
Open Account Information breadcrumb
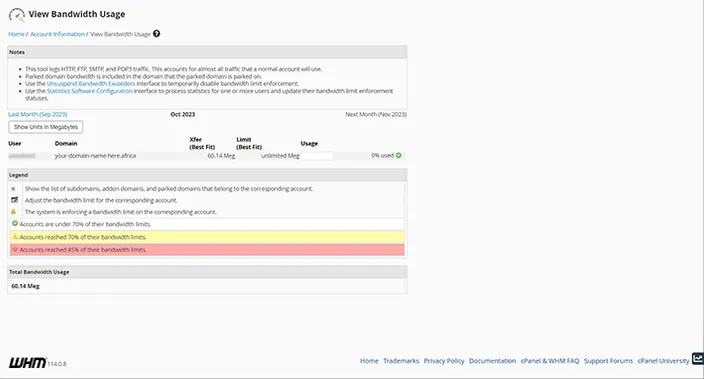pyautogui.click(x=57, y=34)
